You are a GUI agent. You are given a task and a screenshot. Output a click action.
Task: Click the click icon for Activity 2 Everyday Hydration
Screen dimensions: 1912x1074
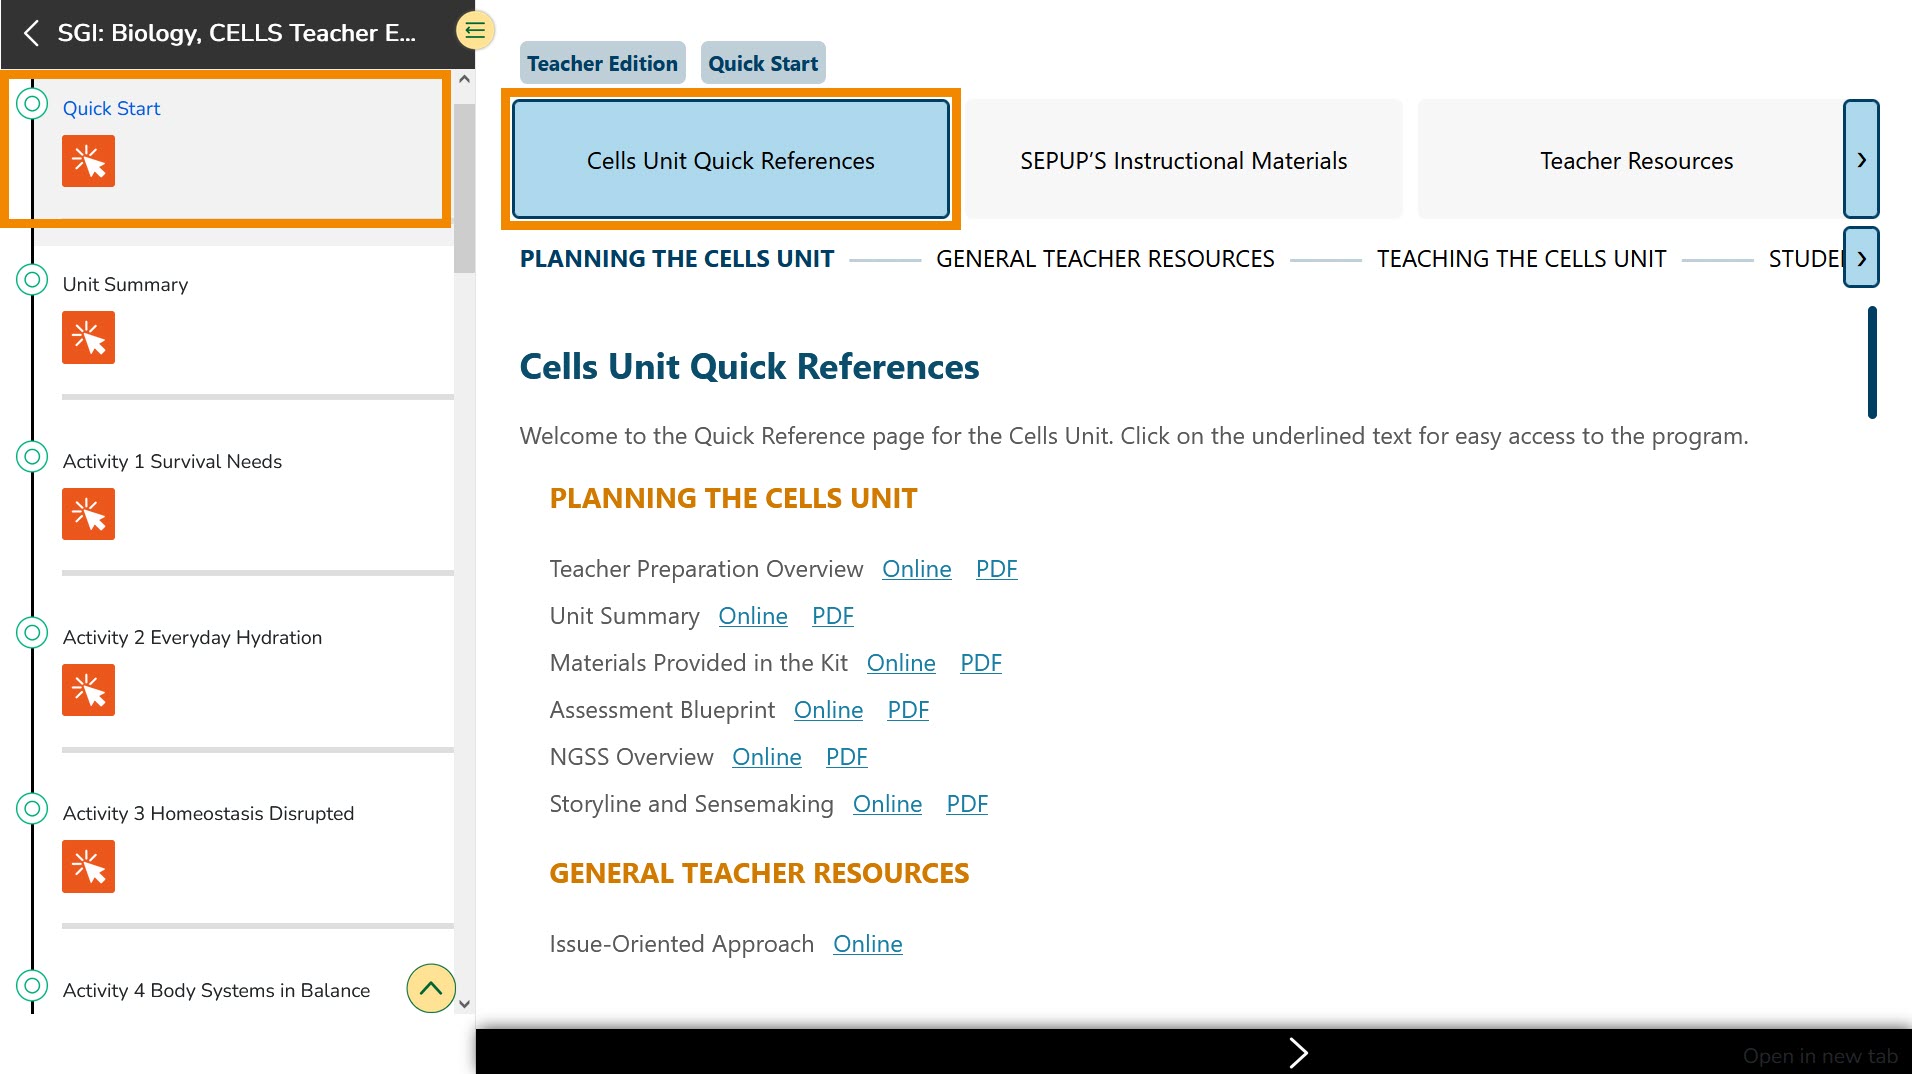88,689
